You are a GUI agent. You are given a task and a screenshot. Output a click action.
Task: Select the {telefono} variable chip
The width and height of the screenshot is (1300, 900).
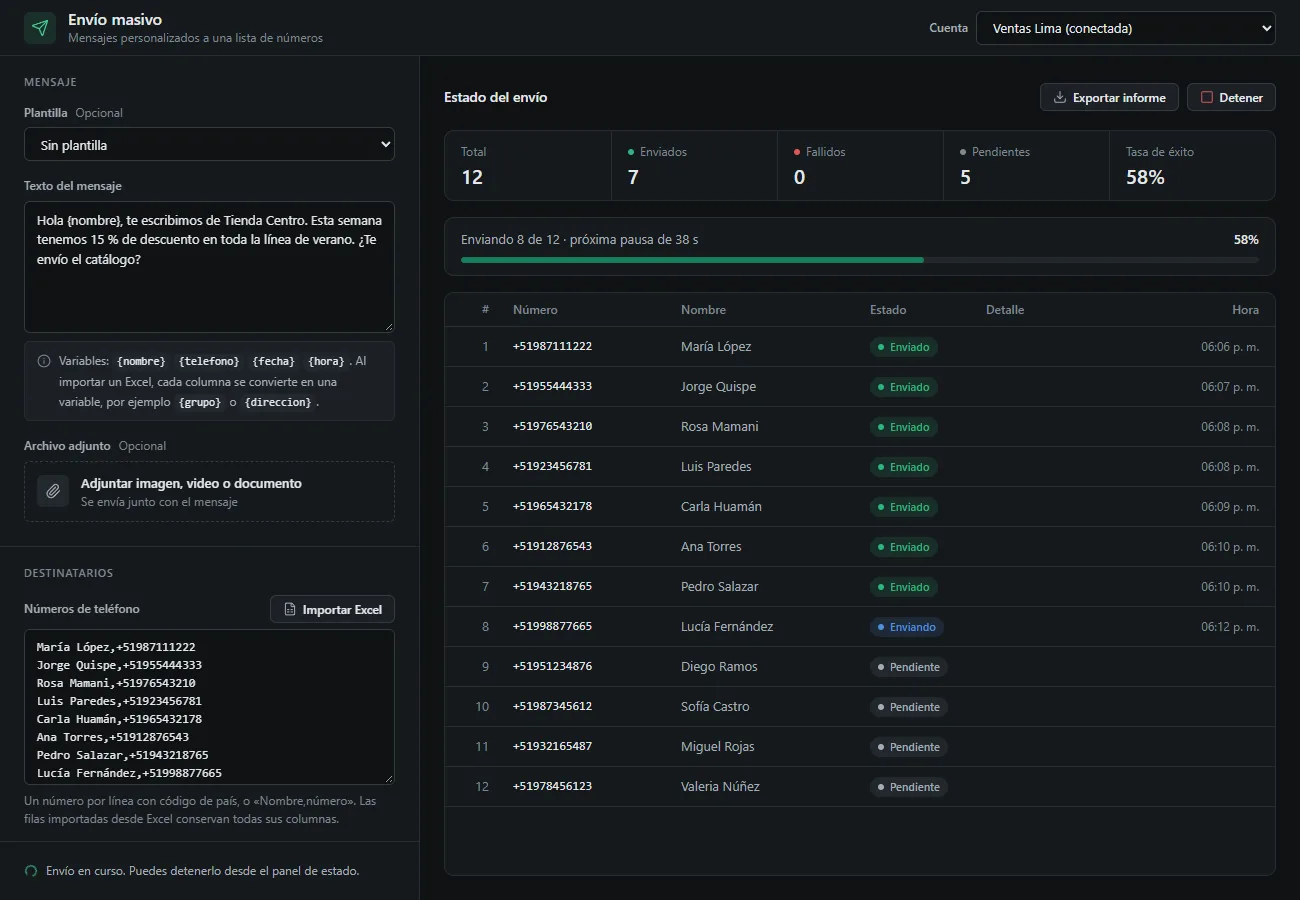(x=209, y=361)
